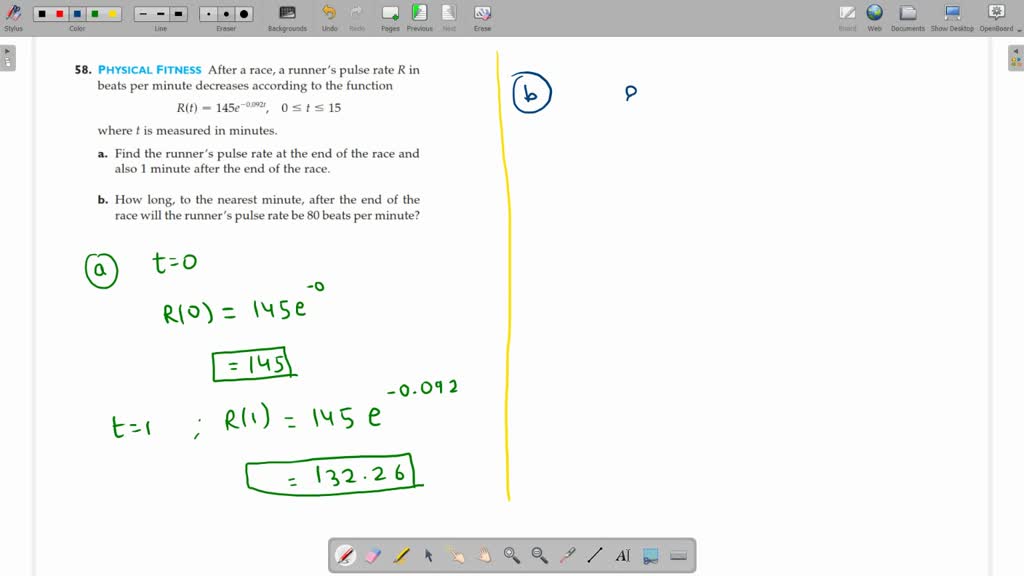Viewport: 1024px width, 576px height.
Task: Activate the hand scroll tool
Action: click(x=485, y=555)
